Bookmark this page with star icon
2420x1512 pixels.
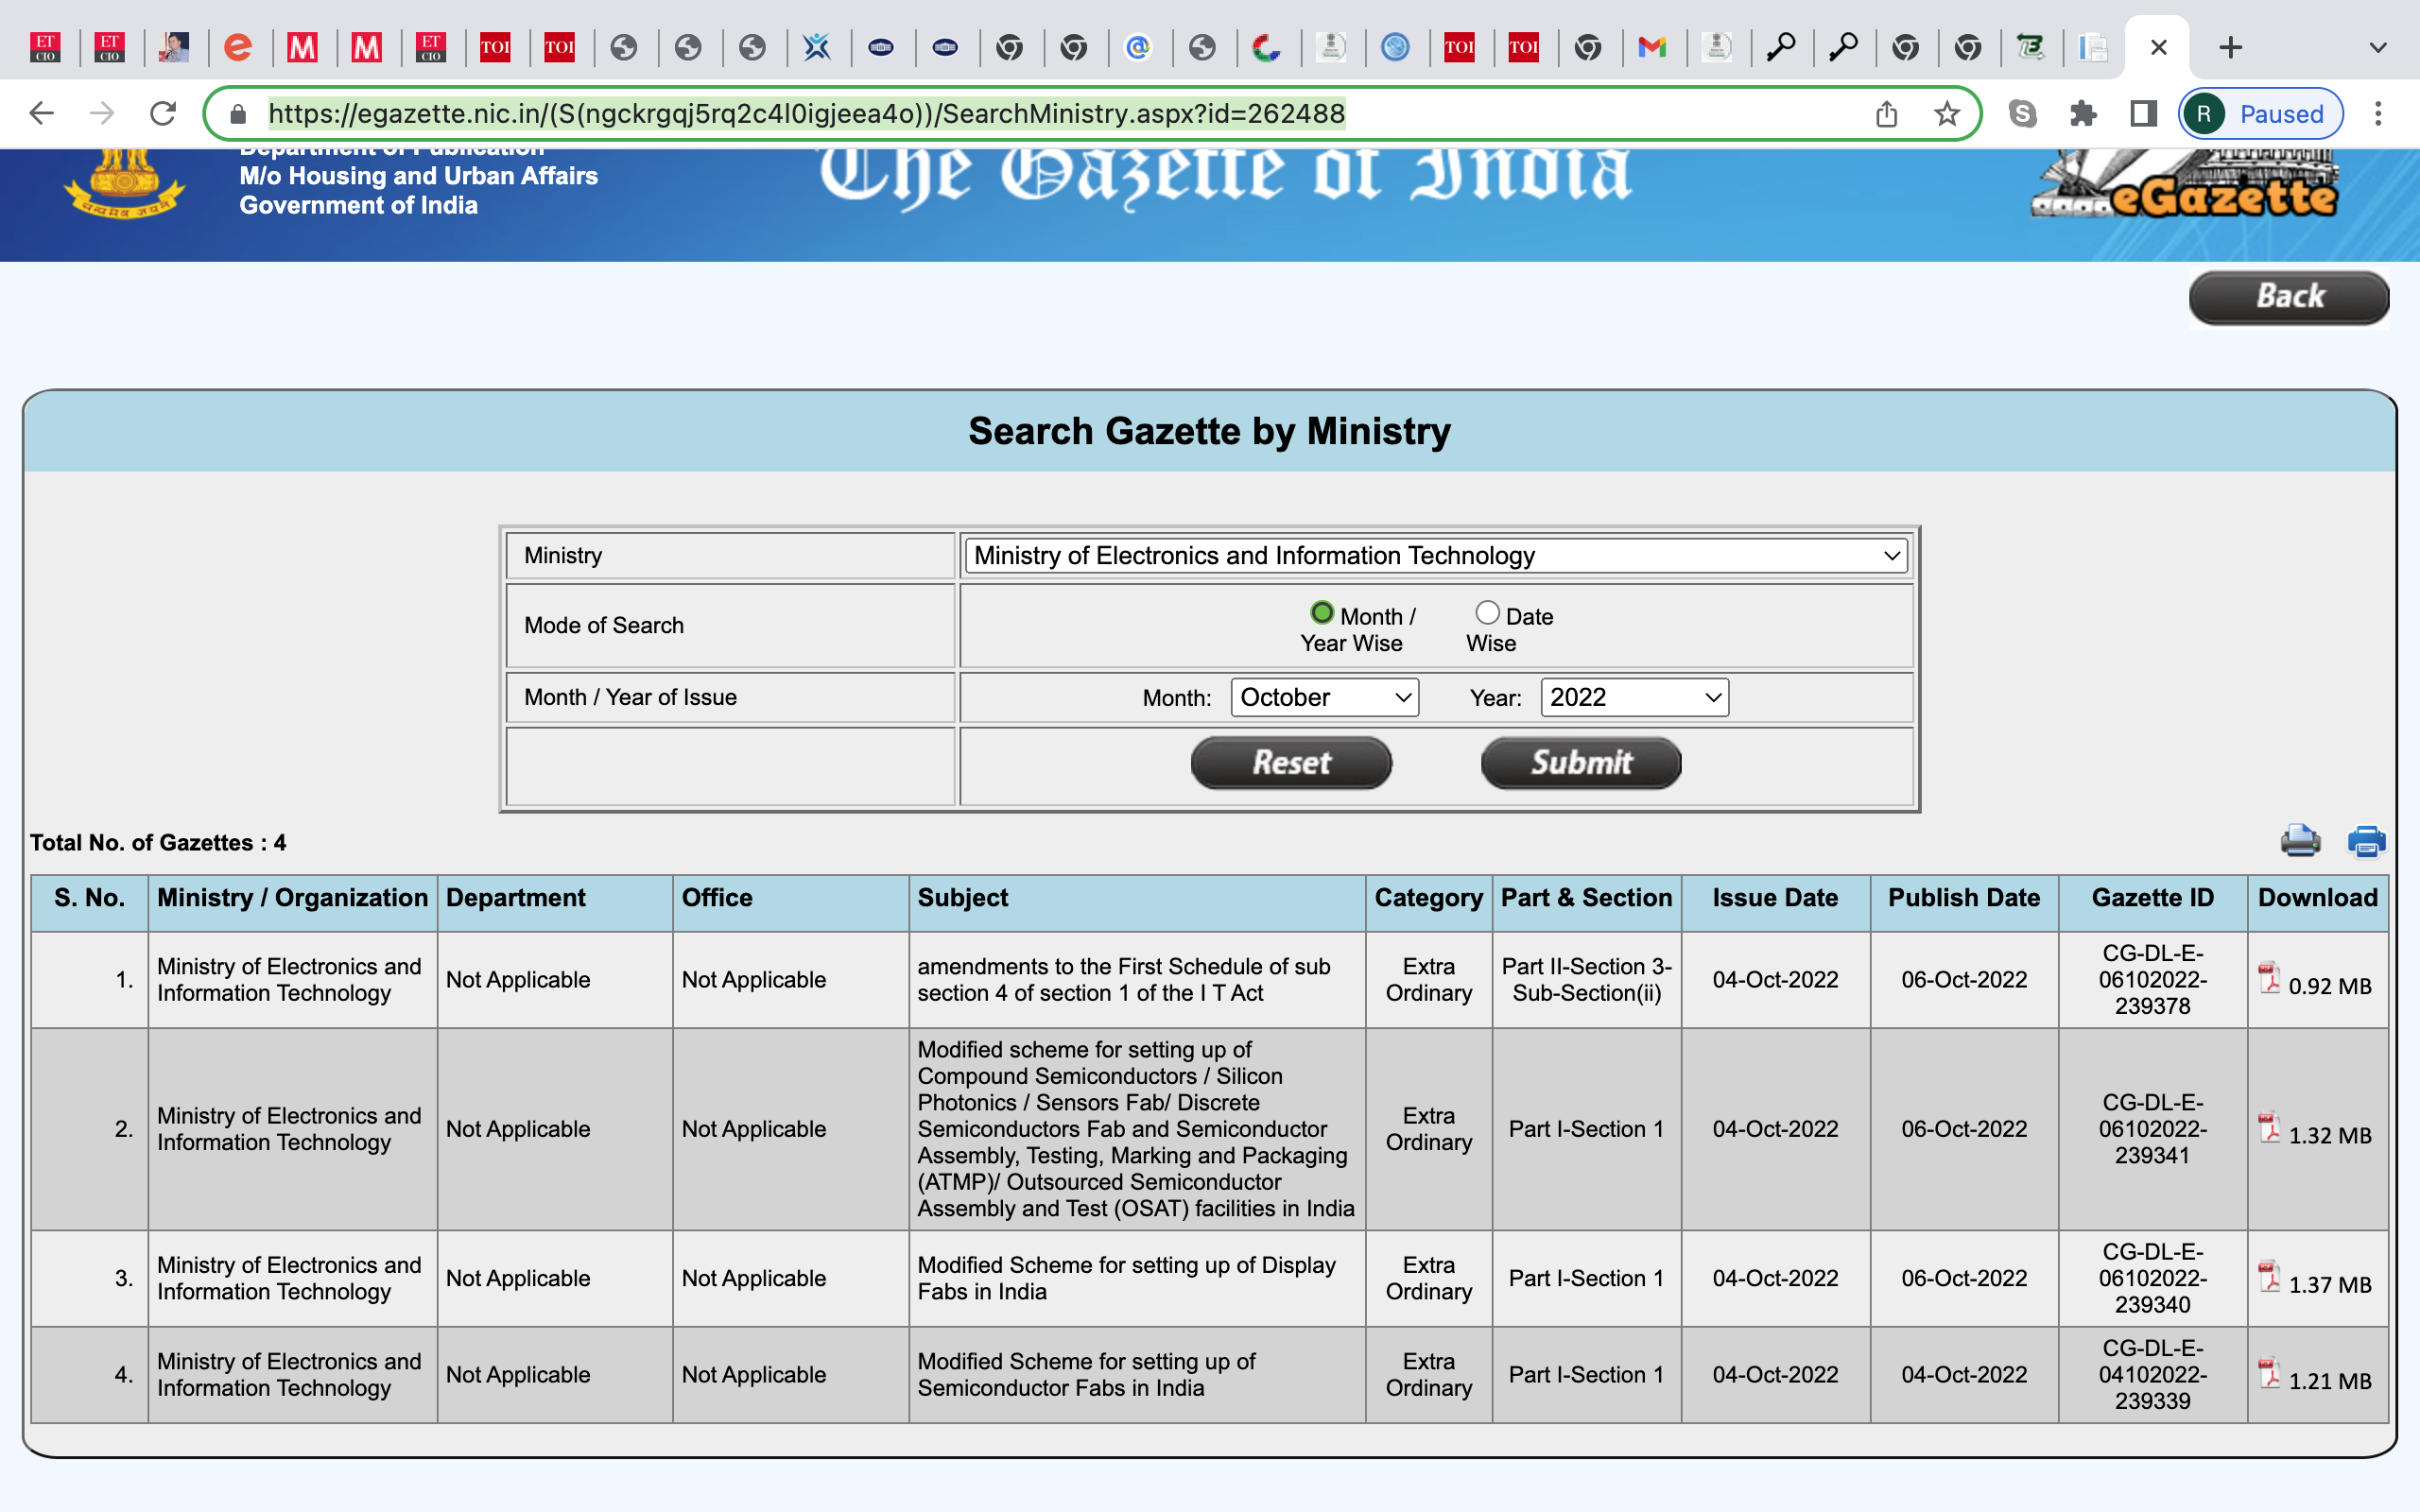tap(1946, 114)
